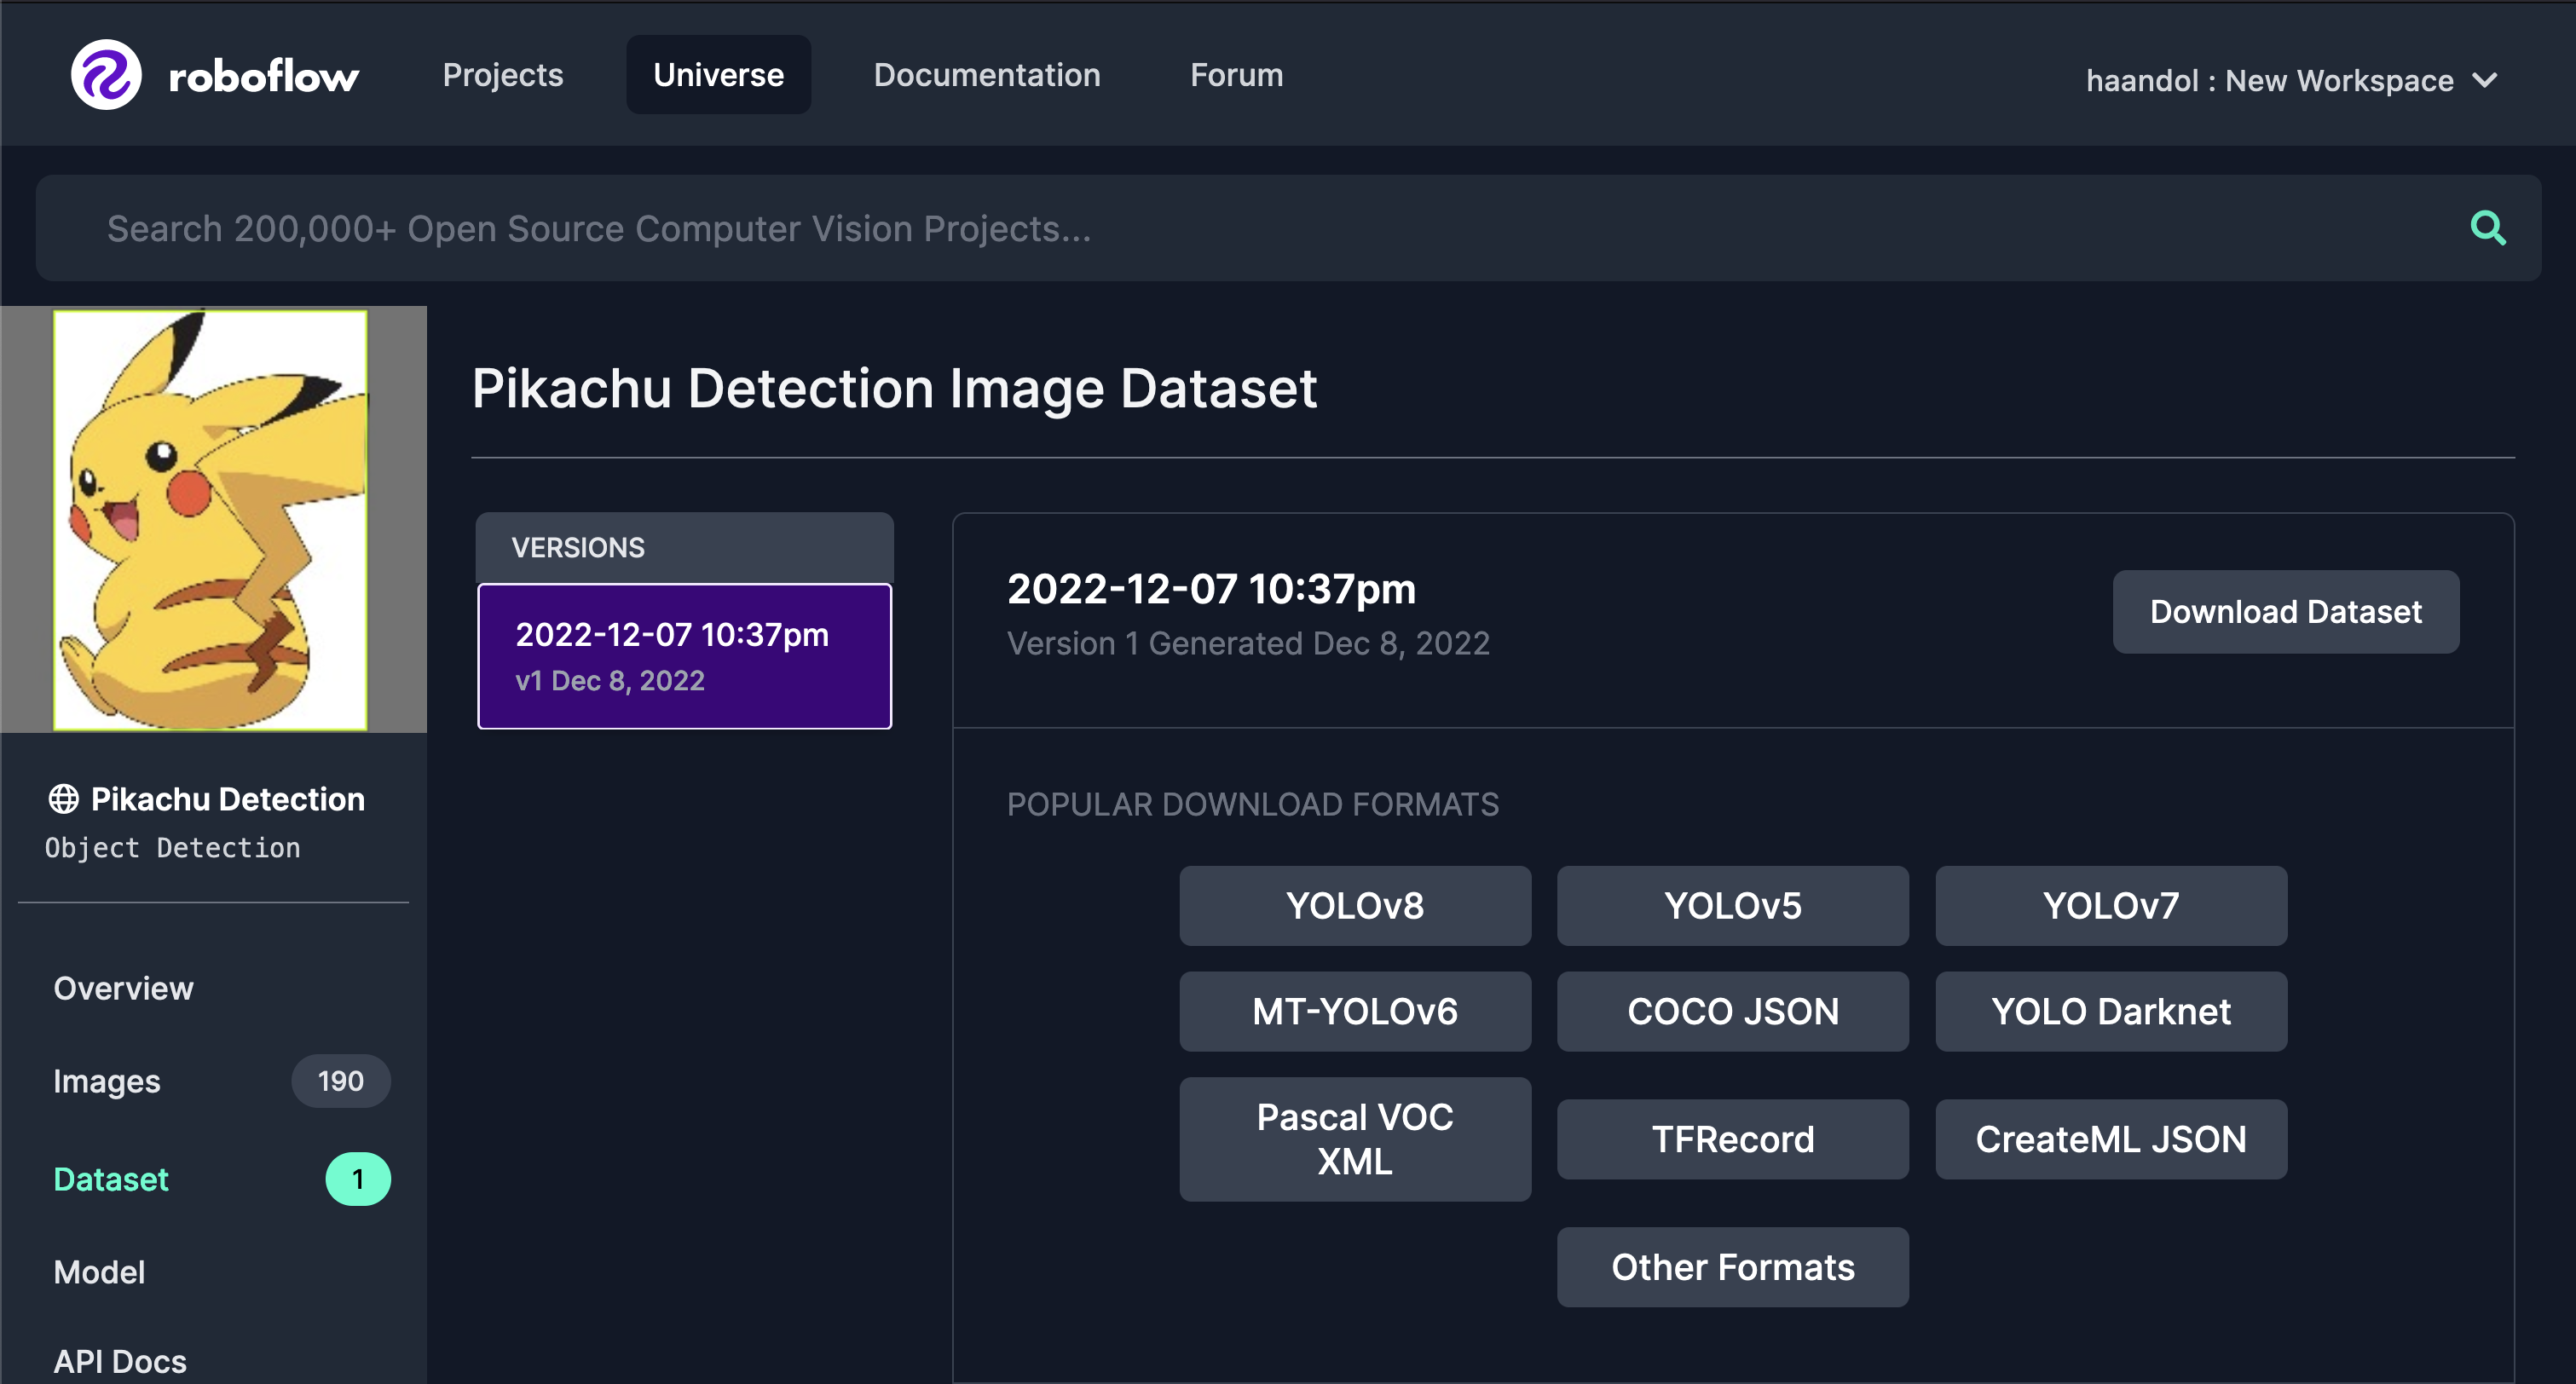Select the MT-YOLOv6 format
Screen dimensions: 2576x1384
pyautogui.click(x=1354, y=1011)
